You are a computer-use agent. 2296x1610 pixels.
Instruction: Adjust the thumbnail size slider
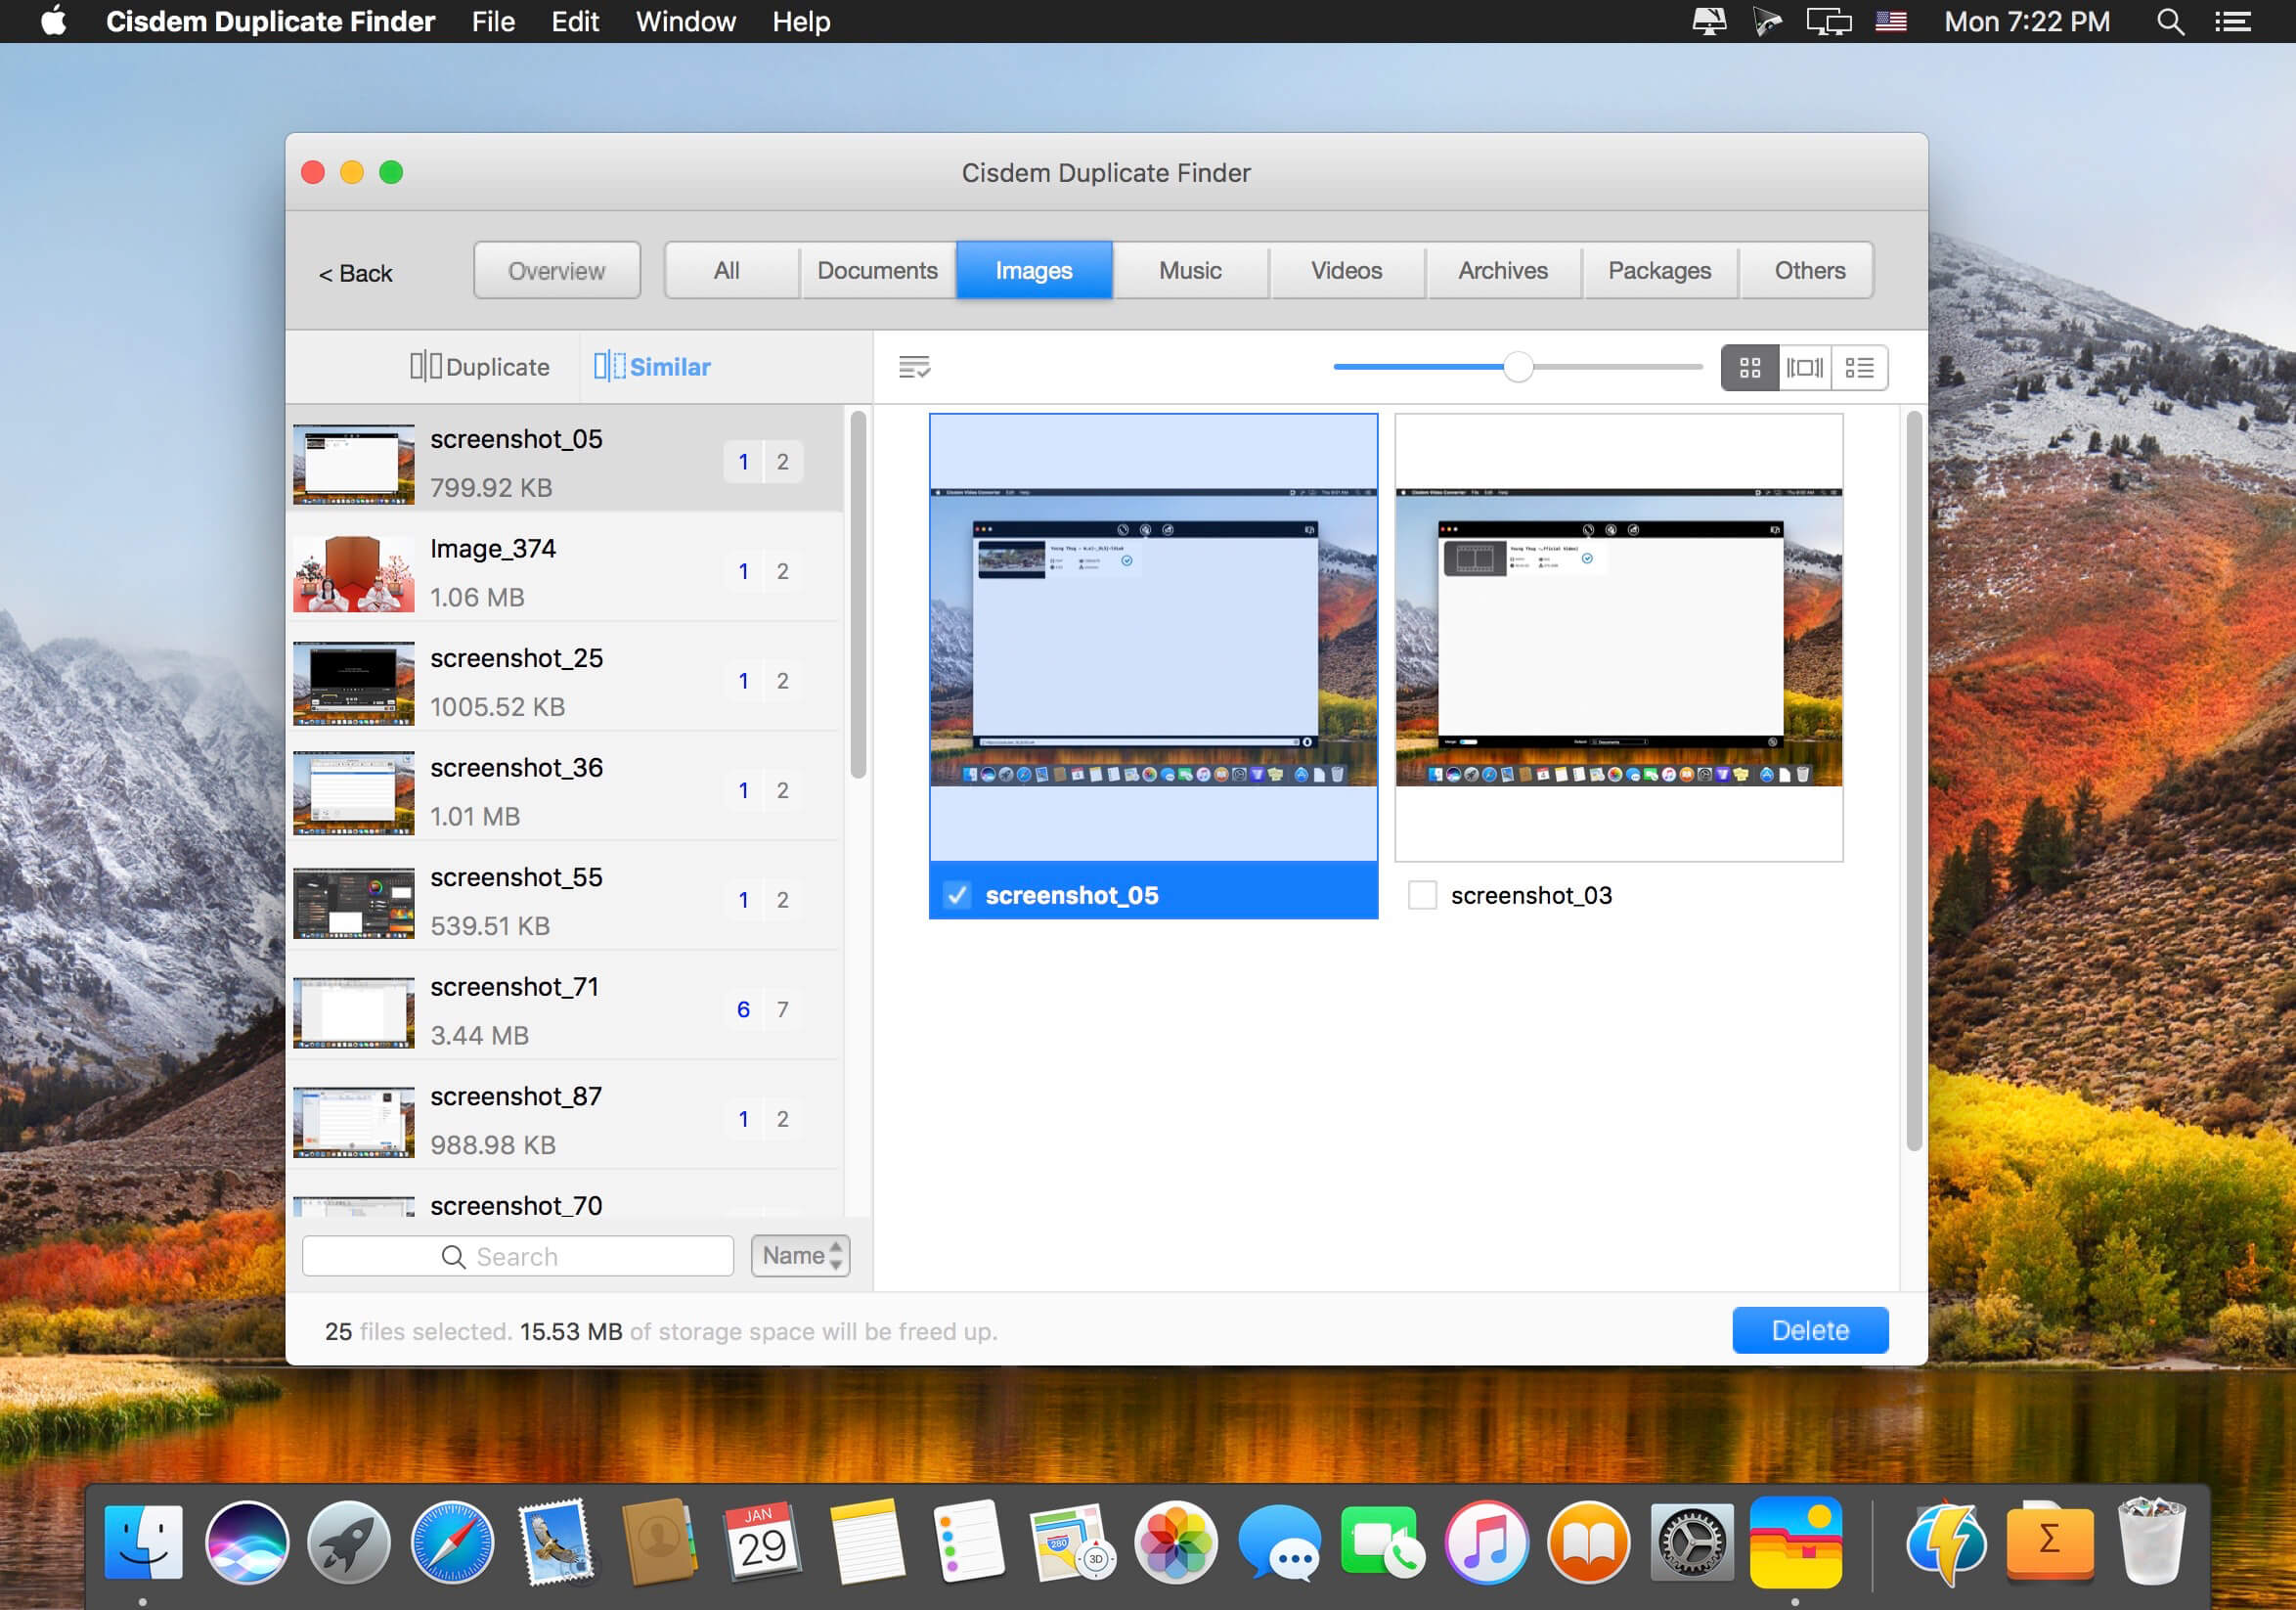coord(1518,367)
